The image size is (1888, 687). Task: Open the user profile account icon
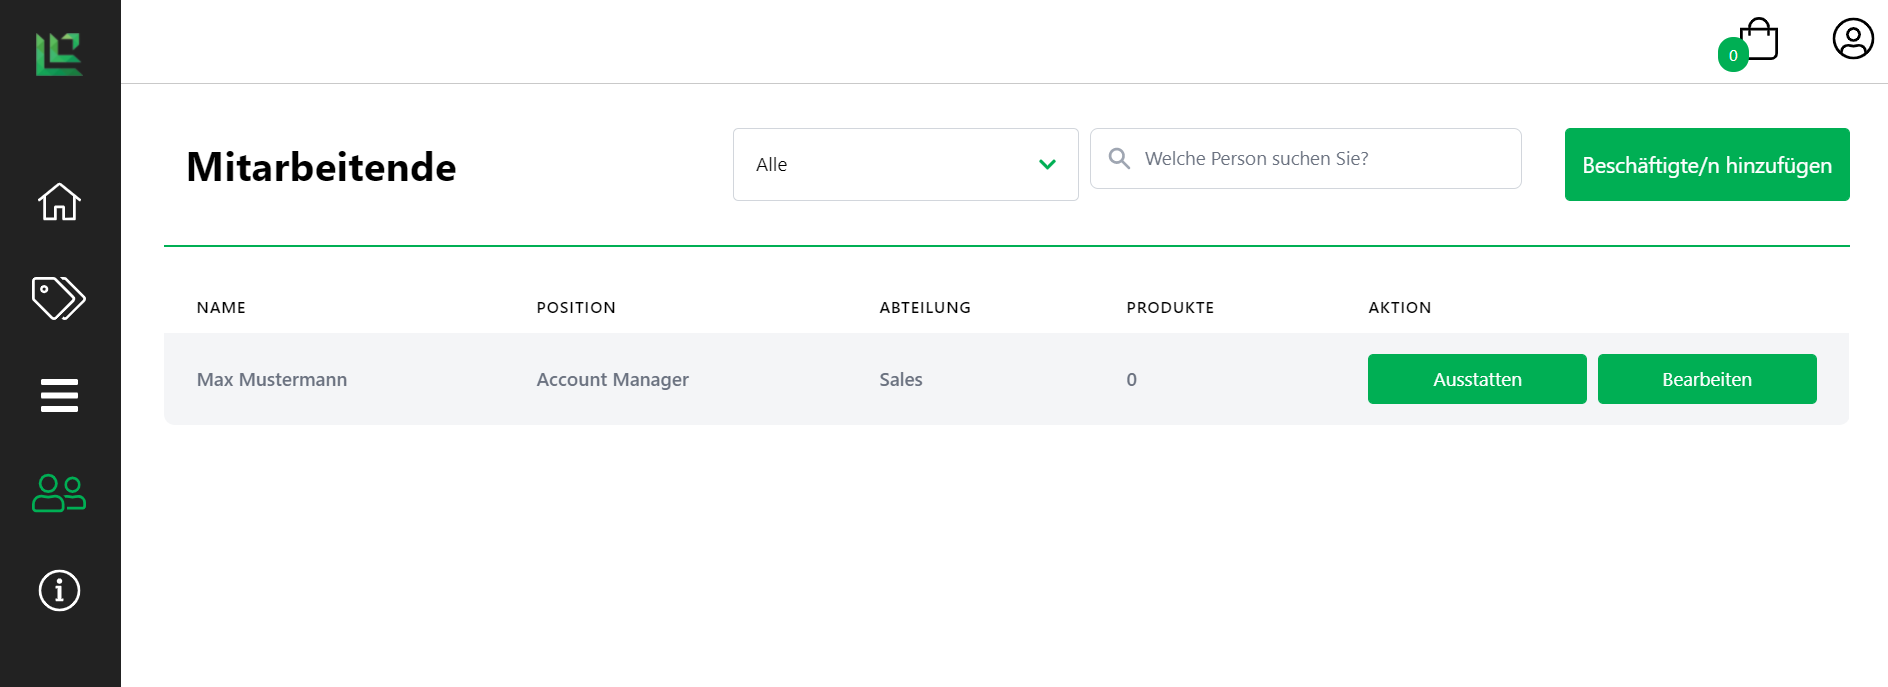coord(1852,39)
